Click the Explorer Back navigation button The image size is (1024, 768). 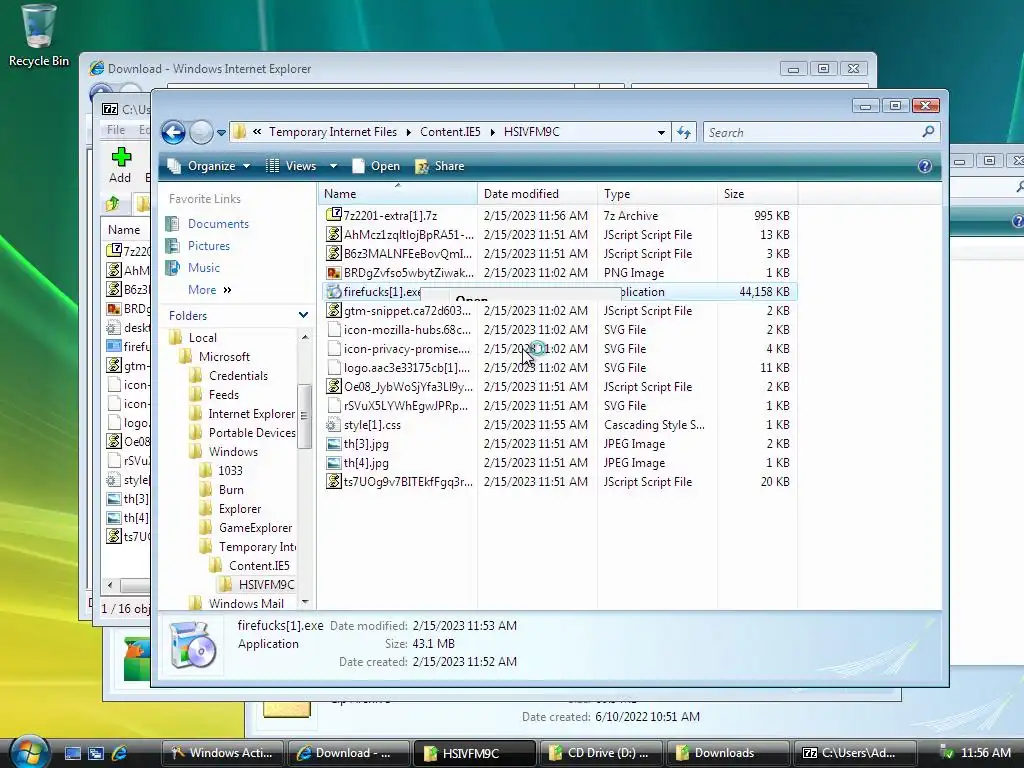173,133
